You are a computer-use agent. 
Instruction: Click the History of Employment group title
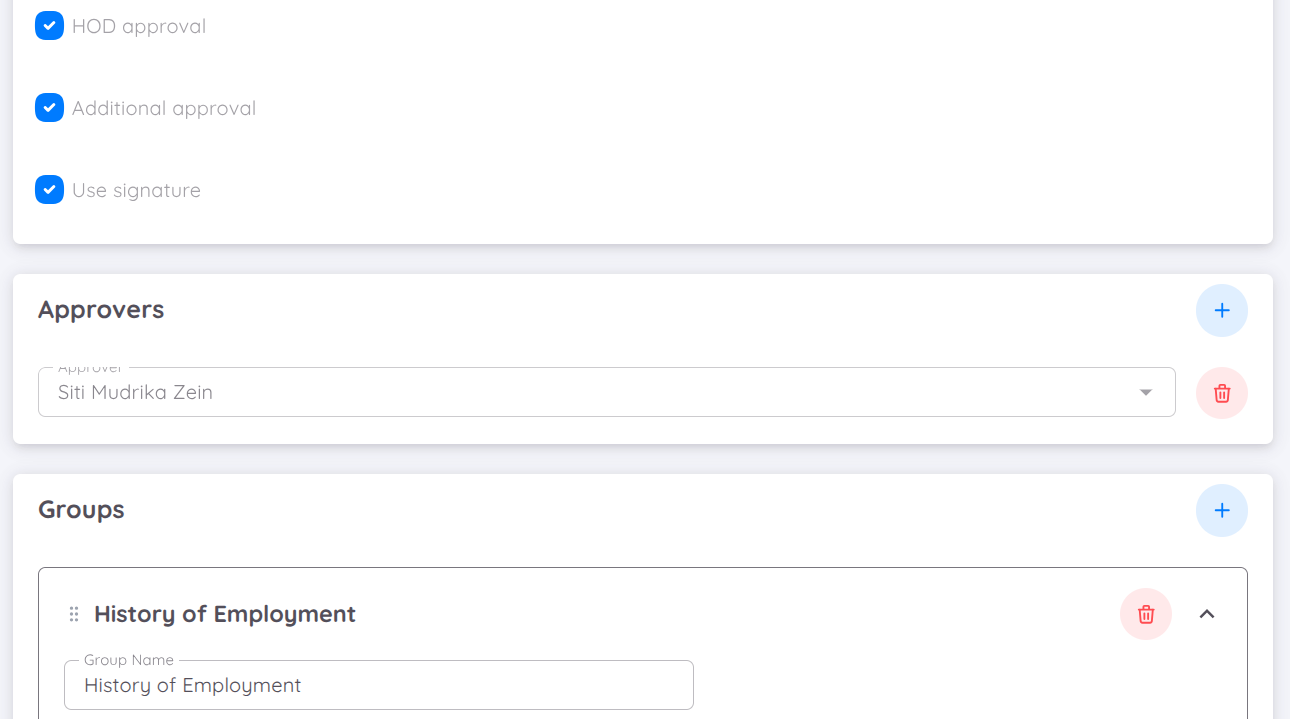[x=224, y=613]
